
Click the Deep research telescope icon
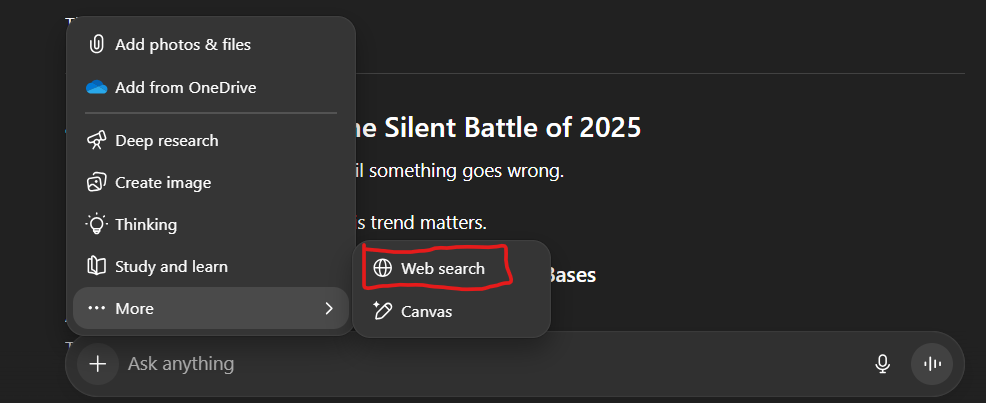pos(97,140)
